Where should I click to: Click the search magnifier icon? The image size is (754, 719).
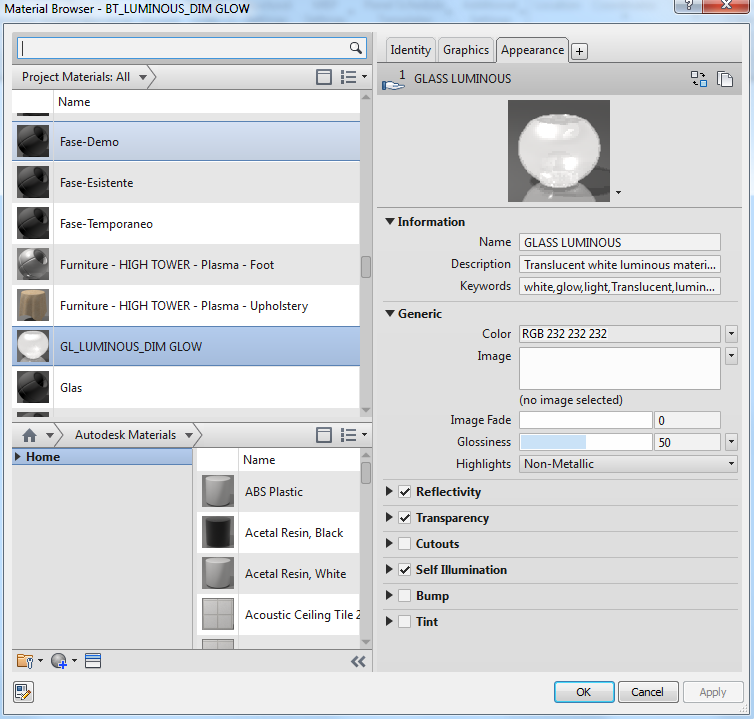[356, 48]
